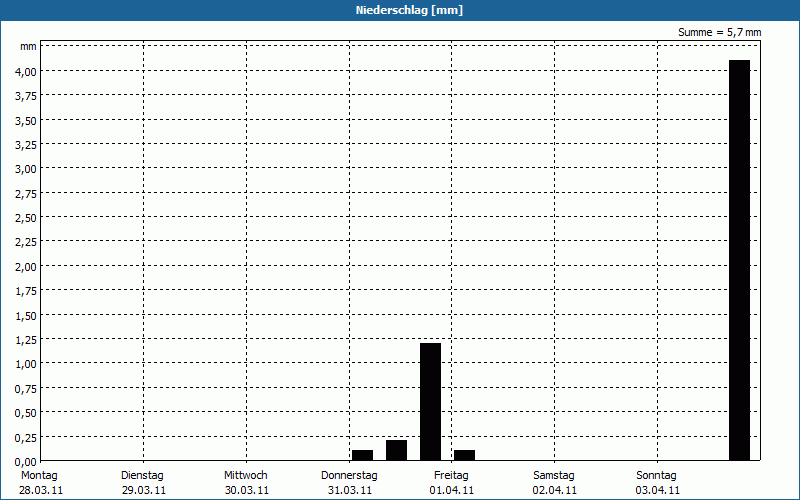The image size is (800, 500).
Task: Click the Niederschlag [mm] chart title
Action: [x=409, y=10]
